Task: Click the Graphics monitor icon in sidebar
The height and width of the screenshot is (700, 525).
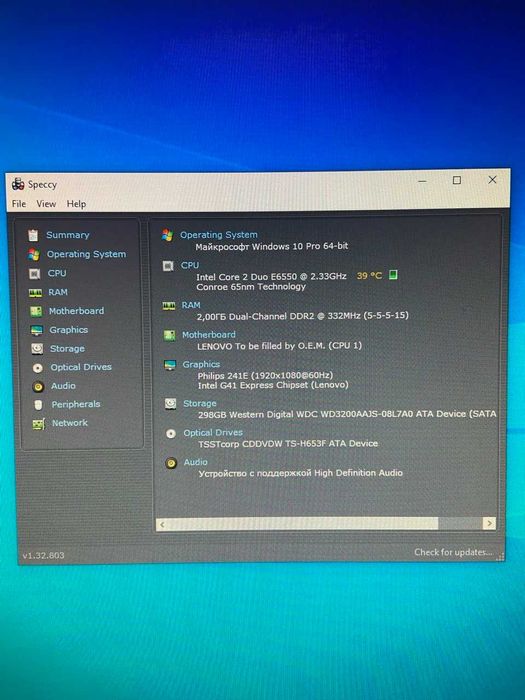Action: (37, 330)
